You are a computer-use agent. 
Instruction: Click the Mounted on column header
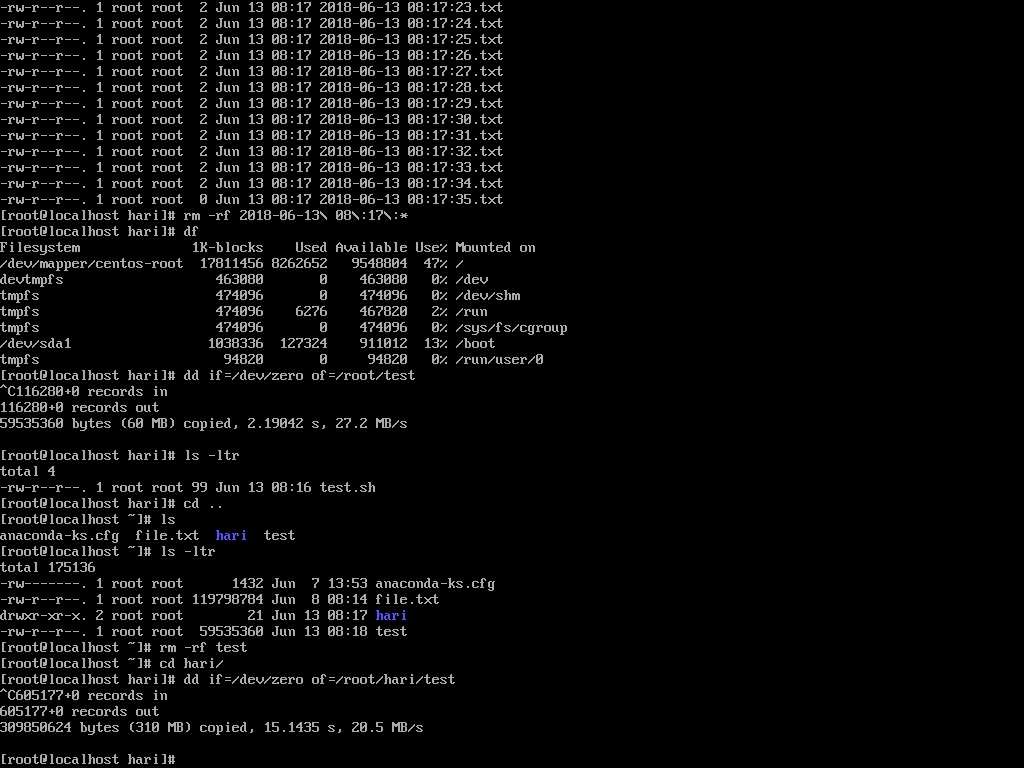coord(495,248)
